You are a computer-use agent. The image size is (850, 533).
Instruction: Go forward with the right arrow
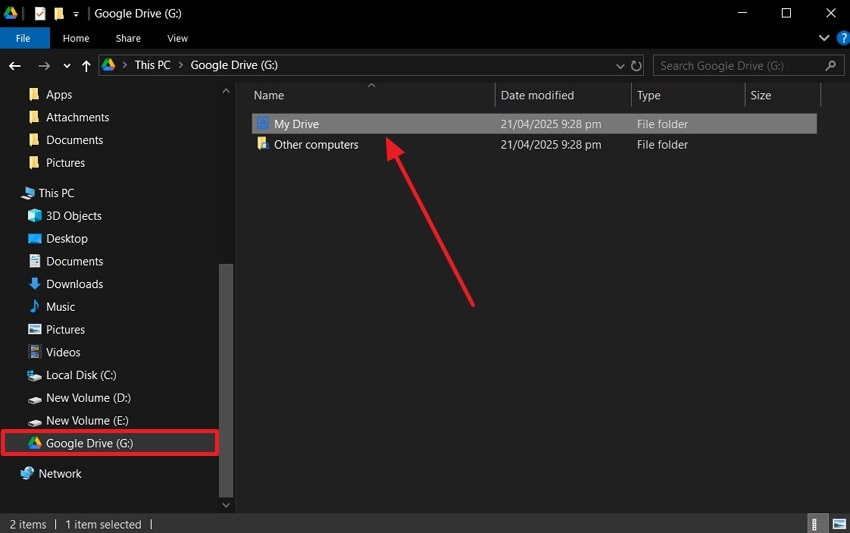tap(44, 66)
